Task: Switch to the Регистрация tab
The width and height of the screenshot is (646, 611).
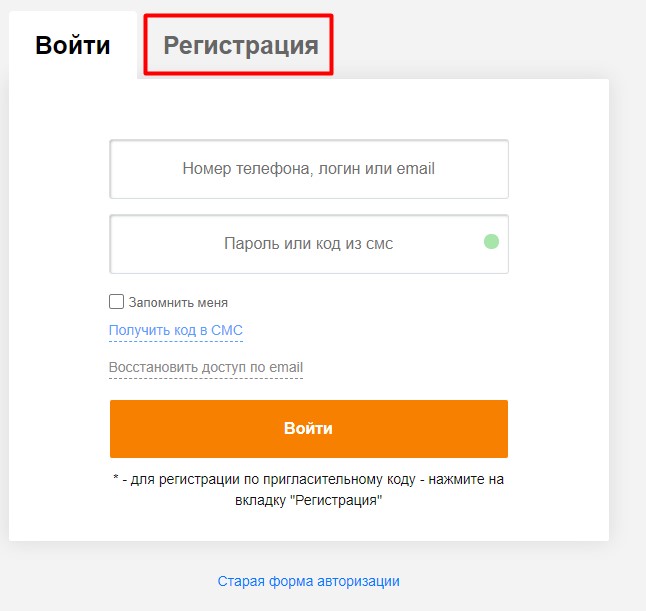Action: click(x=240, y=45)
